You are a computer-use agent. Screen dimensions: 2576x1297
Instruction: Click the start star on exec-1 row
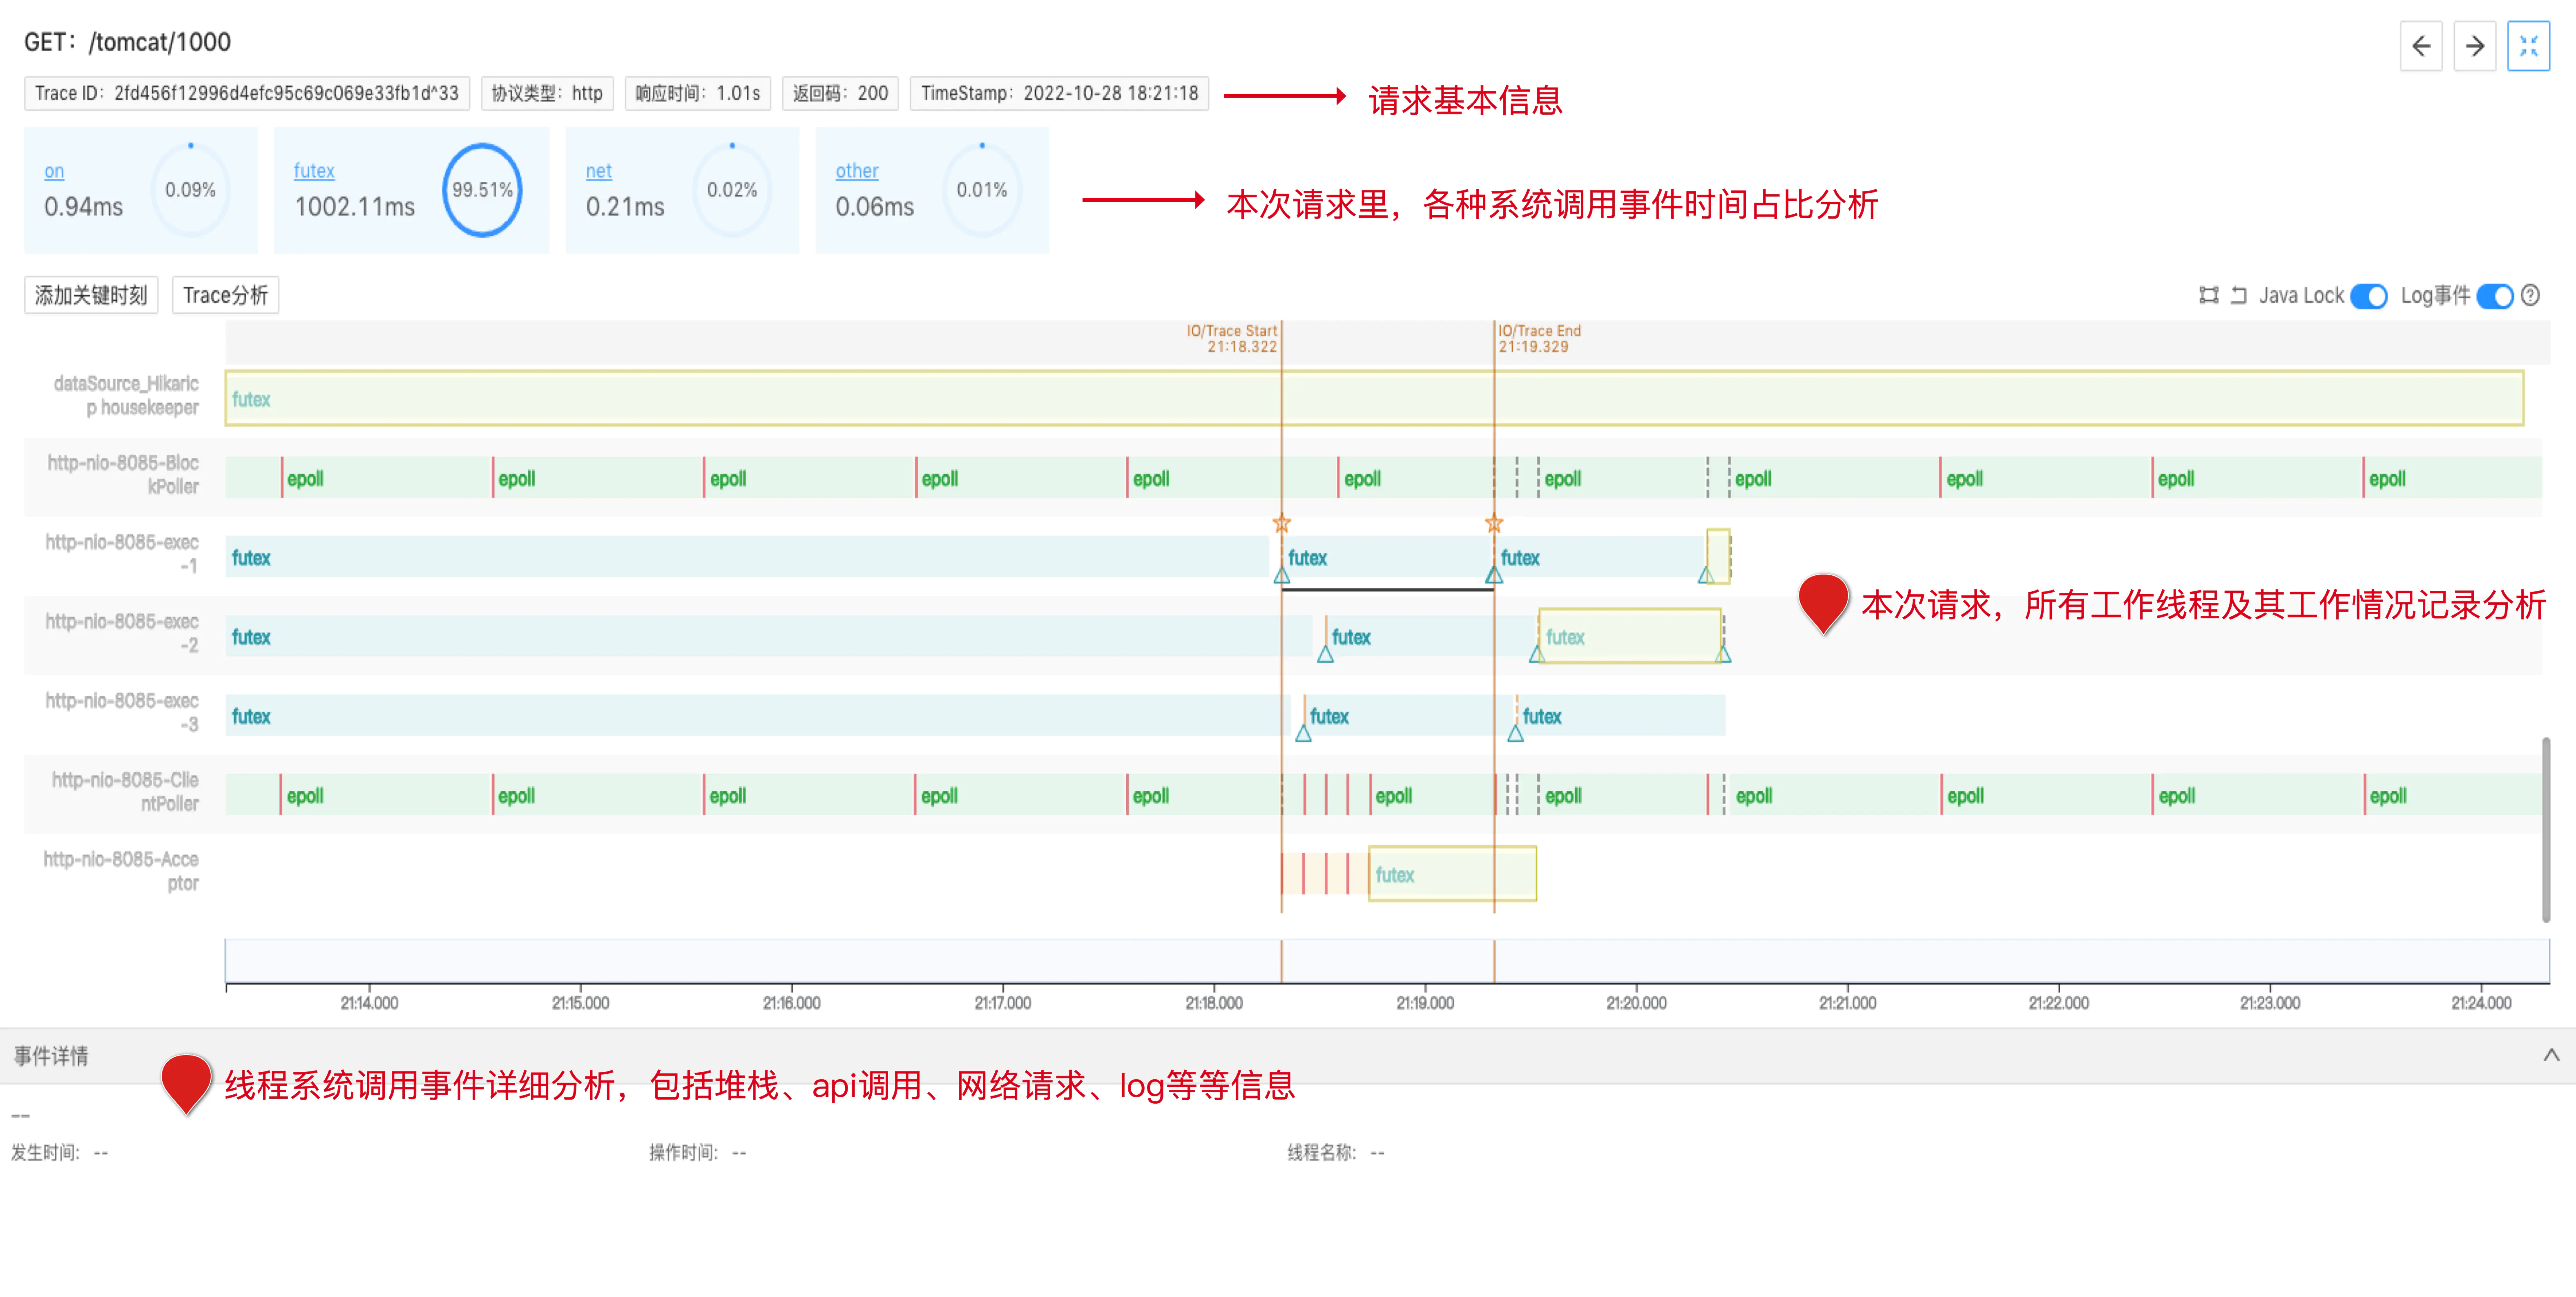(1282, 523)
